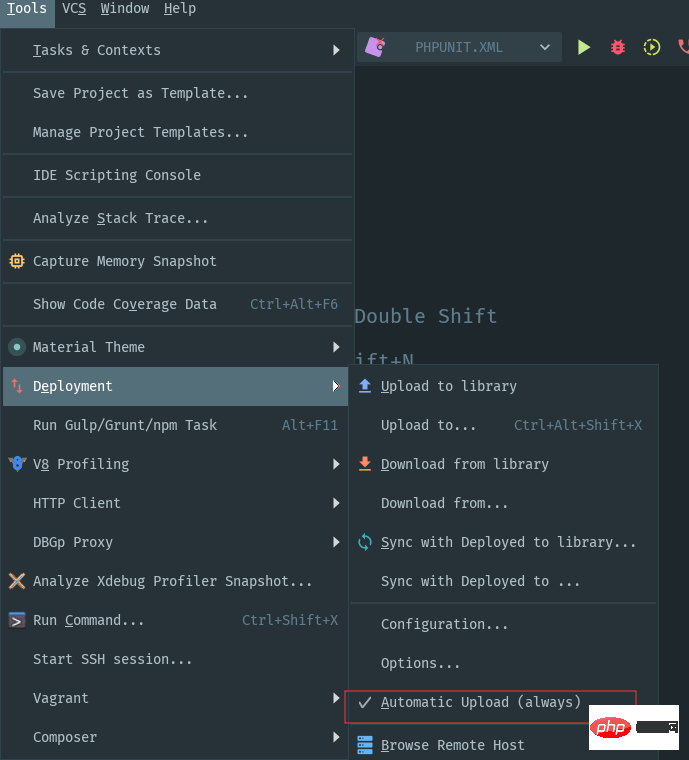Open the VCS menu

(x=74, y=9)
